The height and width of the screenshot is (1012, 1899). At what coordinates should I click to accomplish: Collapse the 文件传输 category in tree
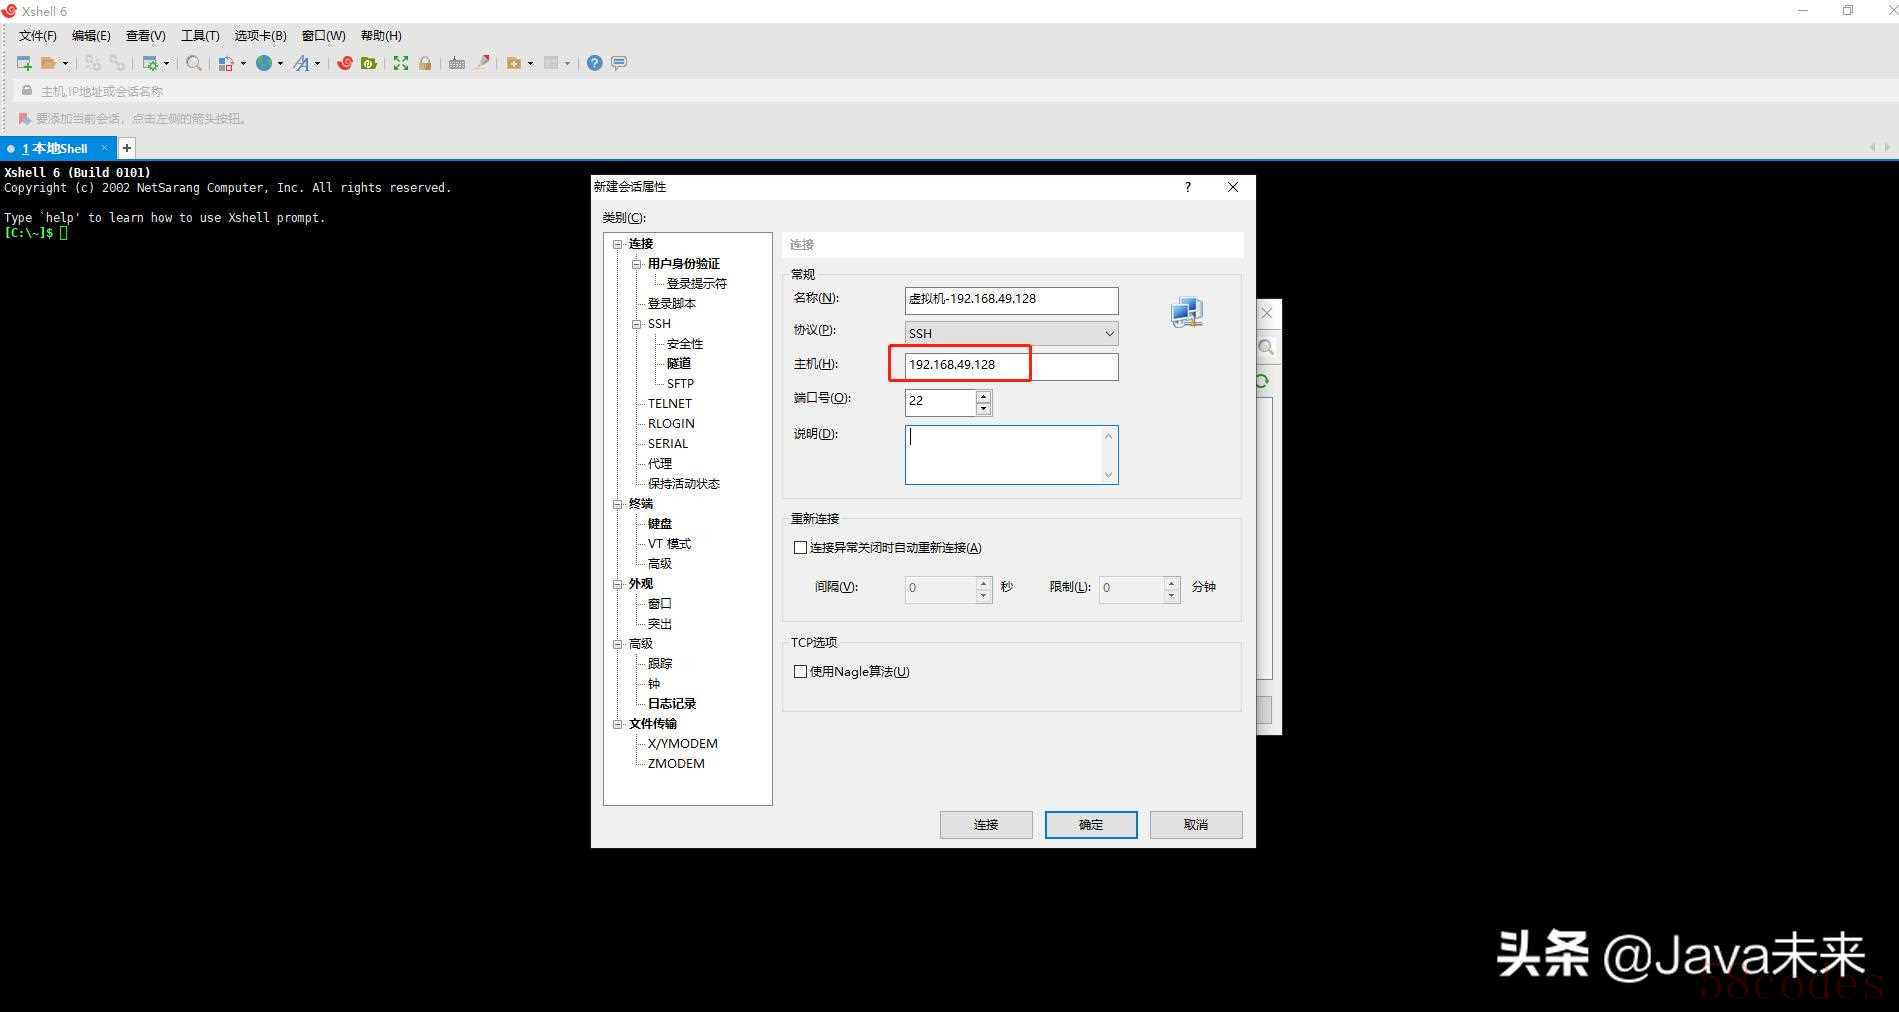pyautogui.click(x=617, y=724)
